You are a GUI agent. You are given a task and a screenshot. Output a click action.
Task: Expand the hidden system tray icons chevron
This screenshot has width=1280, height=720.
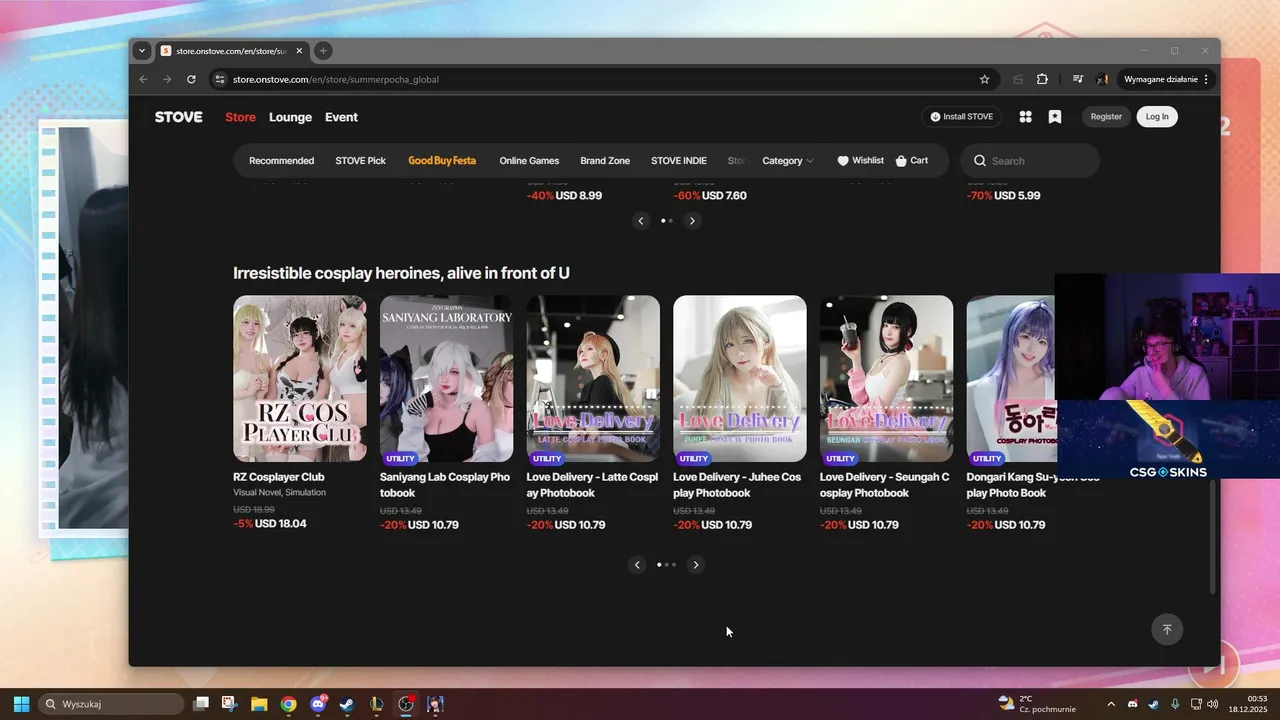pyautogui.click(x=1111, y=704)
